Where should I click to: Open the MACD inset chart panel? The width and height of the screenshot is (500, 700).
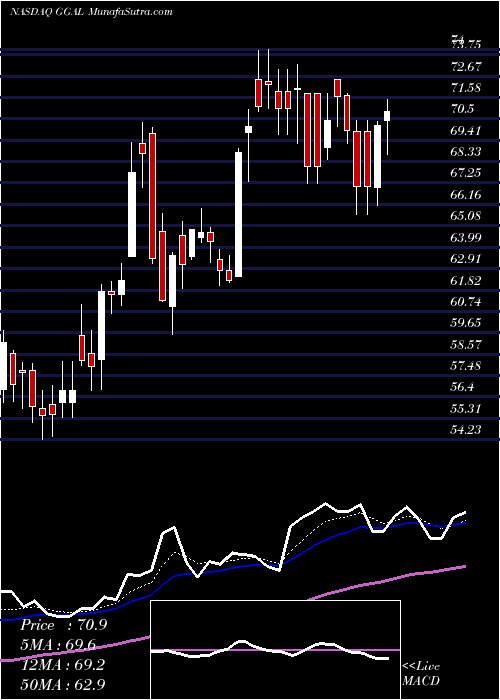pos(275,650)
